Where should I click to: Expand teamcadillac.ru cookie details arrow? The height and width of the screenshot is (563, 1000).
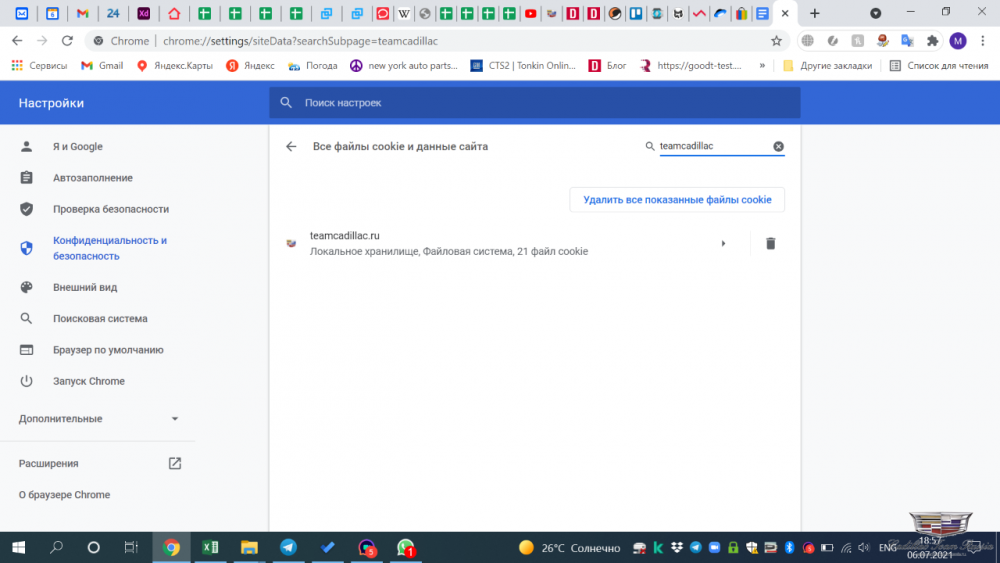pyautogui.click(x=723, y=244)
